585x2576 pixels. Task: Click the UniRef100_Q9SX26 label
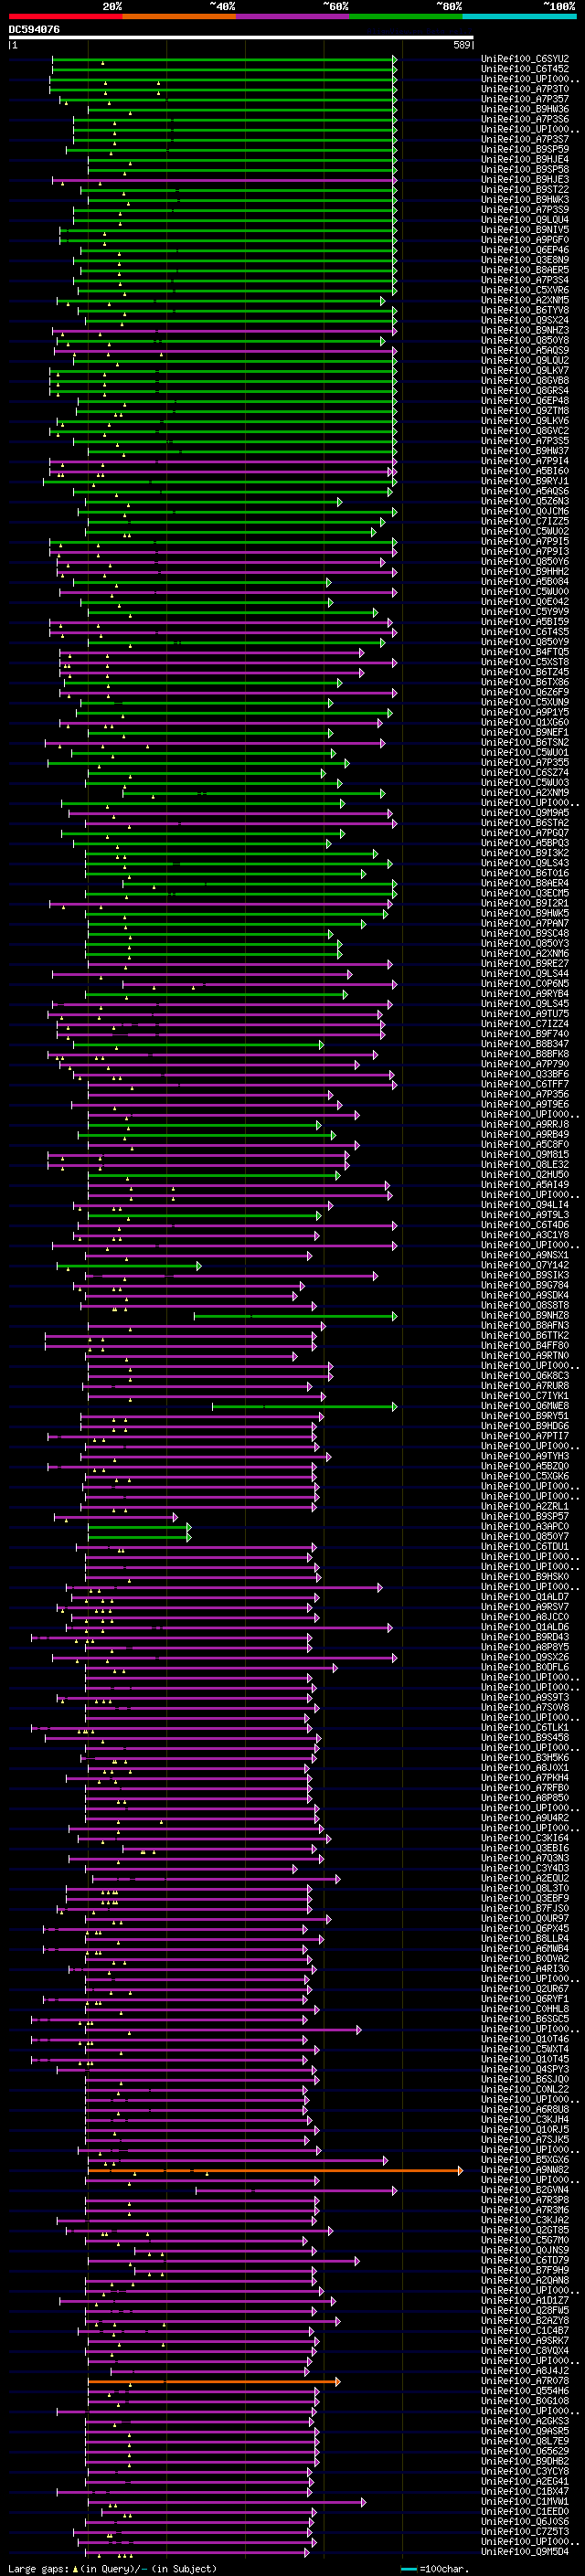pos(525,1657)
